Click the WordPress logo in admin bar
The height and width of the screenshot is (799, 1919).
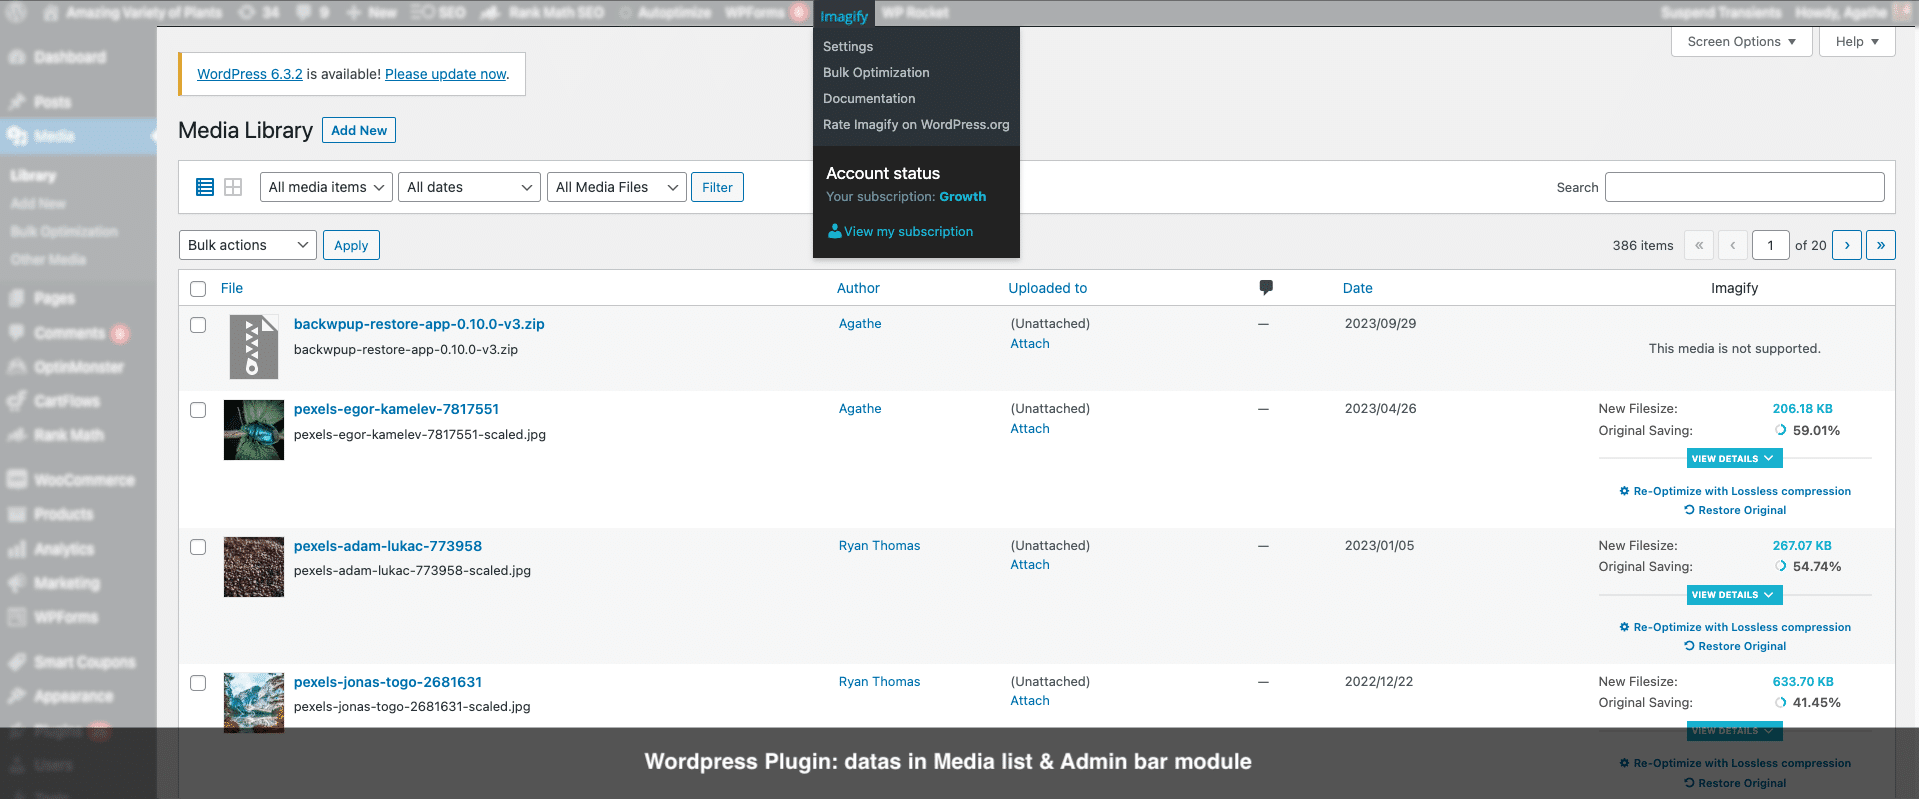(17, 13)
